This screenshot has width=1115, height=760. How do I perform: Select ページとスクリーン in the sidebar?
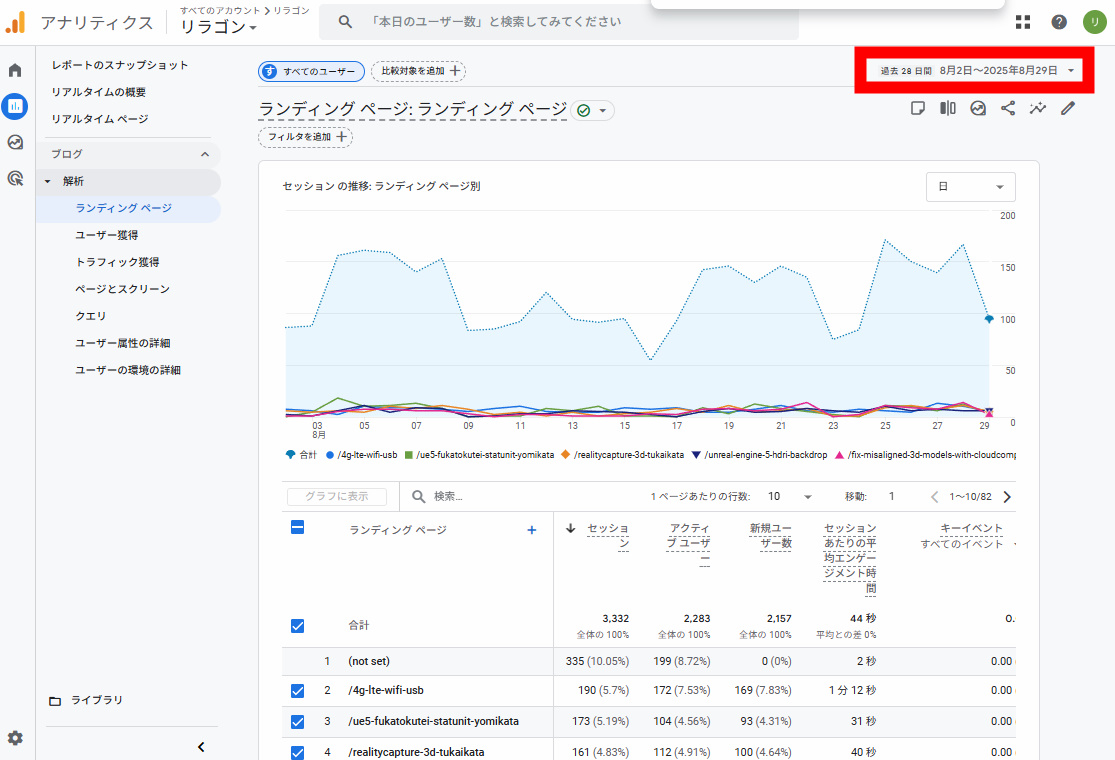[122, 289]
